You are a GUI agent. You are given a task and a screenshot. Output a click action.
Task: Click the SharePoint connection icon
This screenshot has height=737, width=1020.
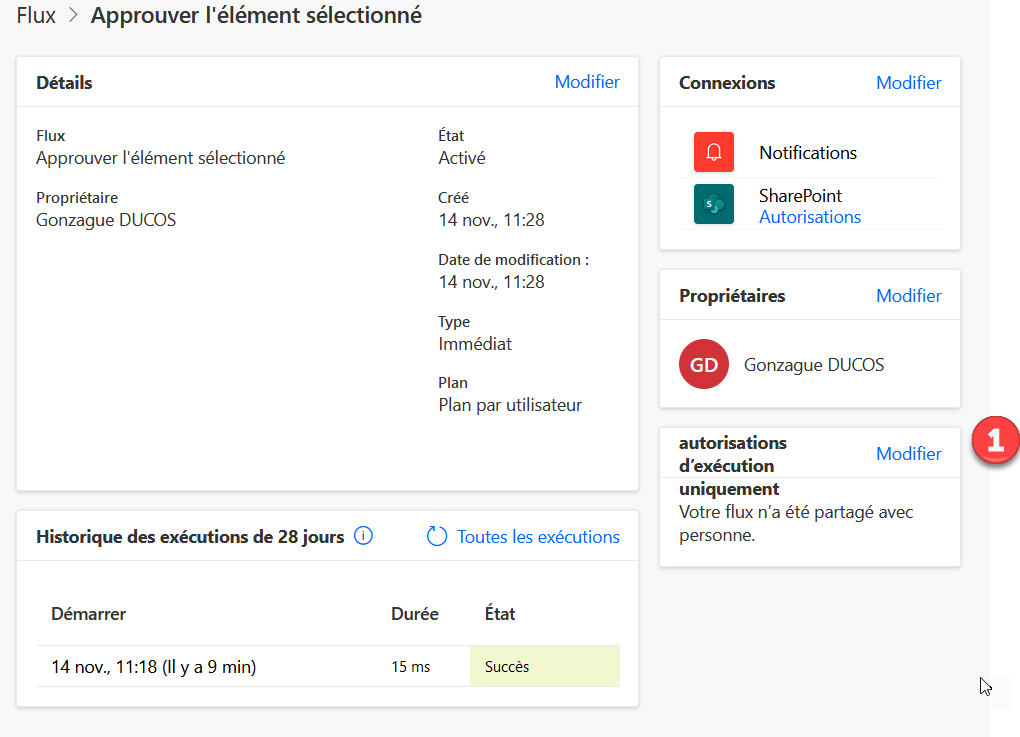point(714,204)
